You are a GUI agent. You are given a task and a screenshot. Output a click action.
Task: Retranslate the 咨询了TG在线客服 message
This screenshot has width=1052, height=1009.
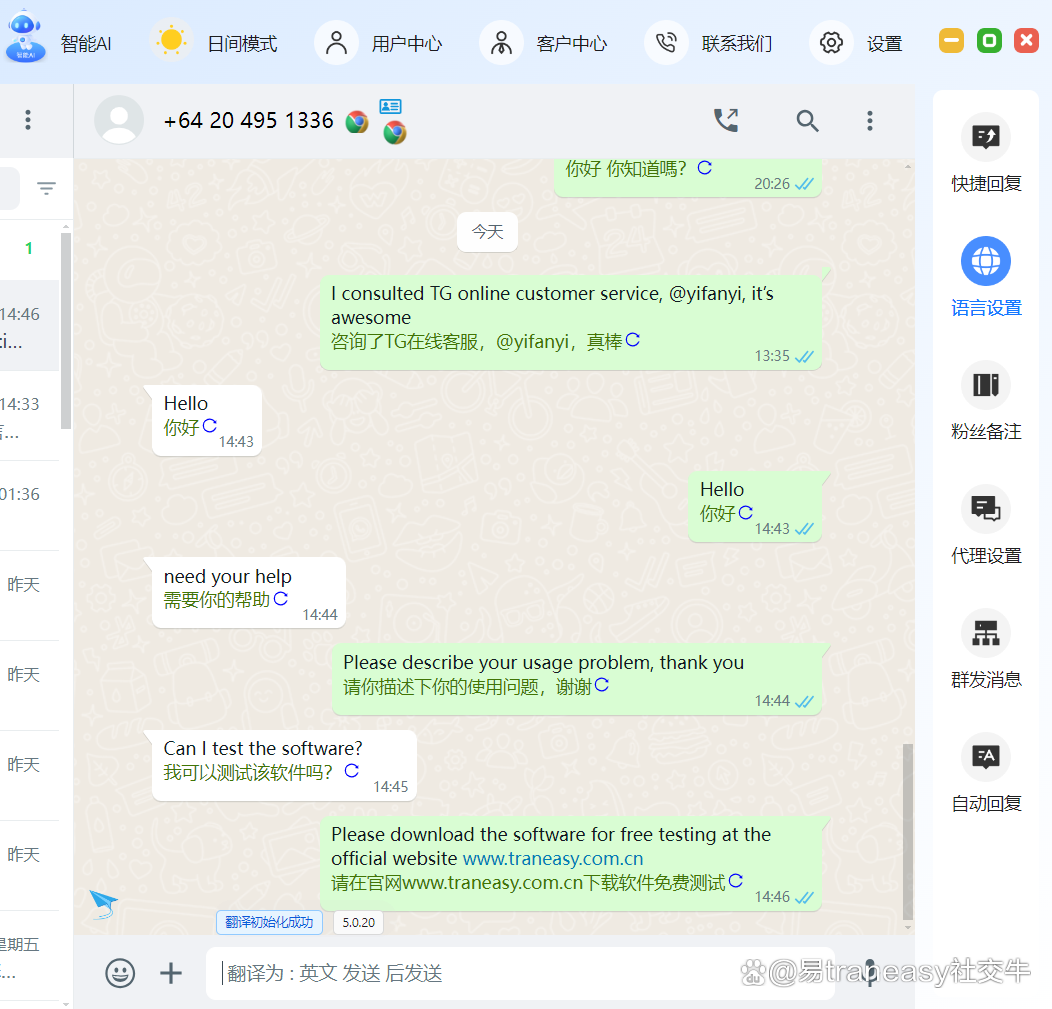tap(633, 340)
